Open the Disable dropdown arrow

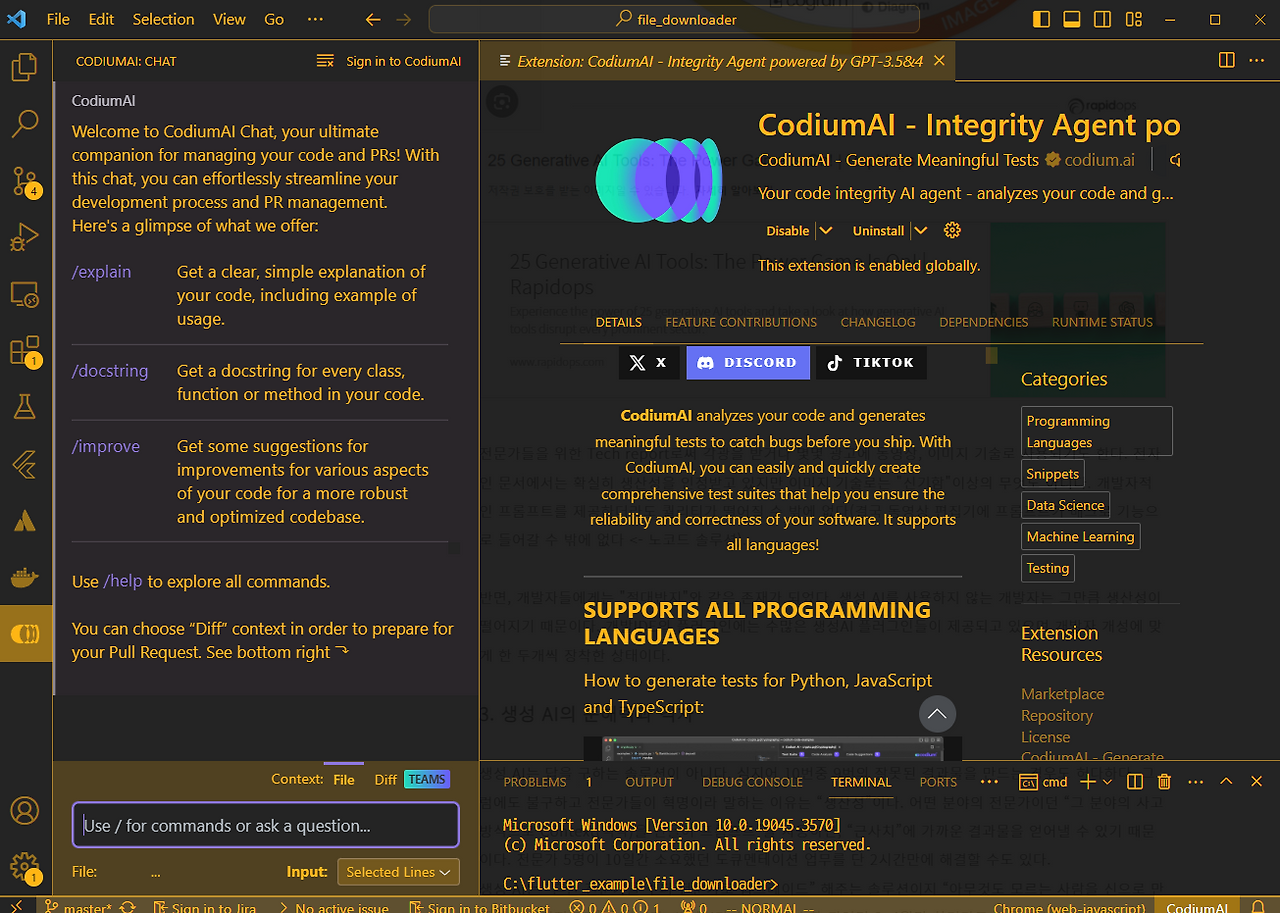click(825, 230)
